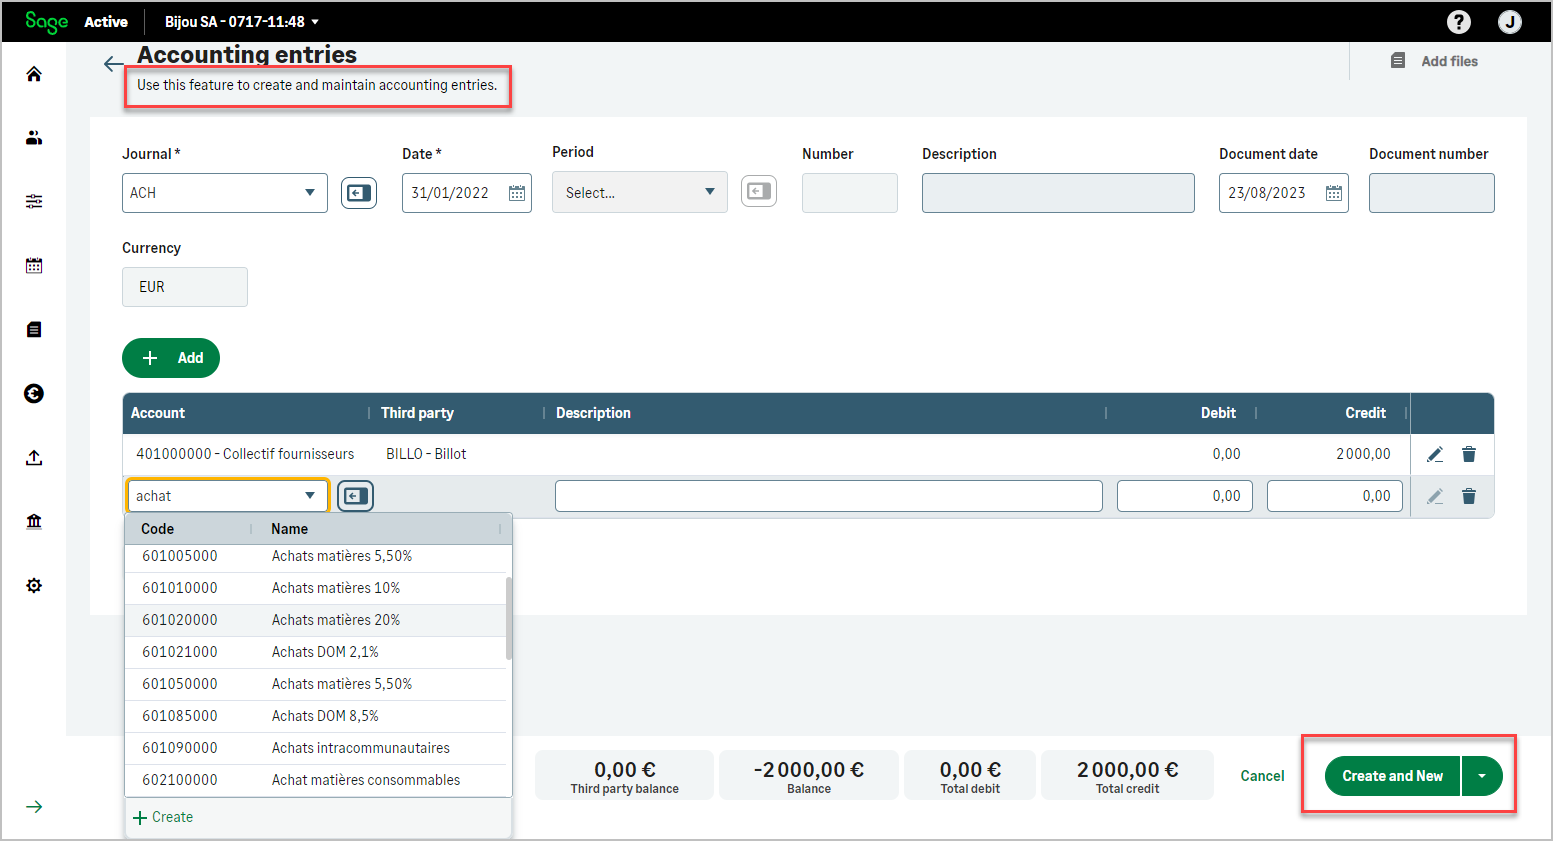Open help question mark icon
This screenshot has width=1553, height=841.
tap(1459, 22)
